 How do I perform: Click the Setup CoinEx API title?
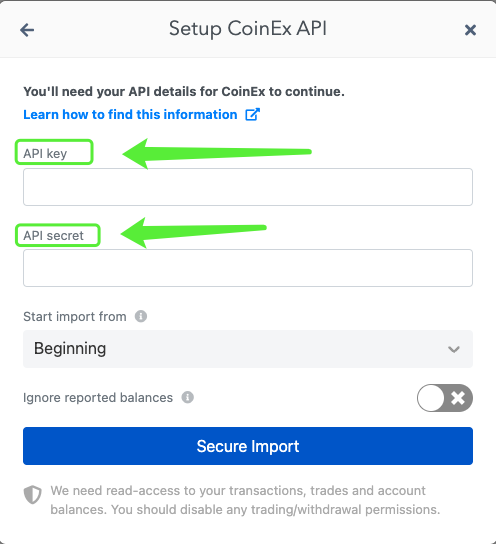[248, 29]
